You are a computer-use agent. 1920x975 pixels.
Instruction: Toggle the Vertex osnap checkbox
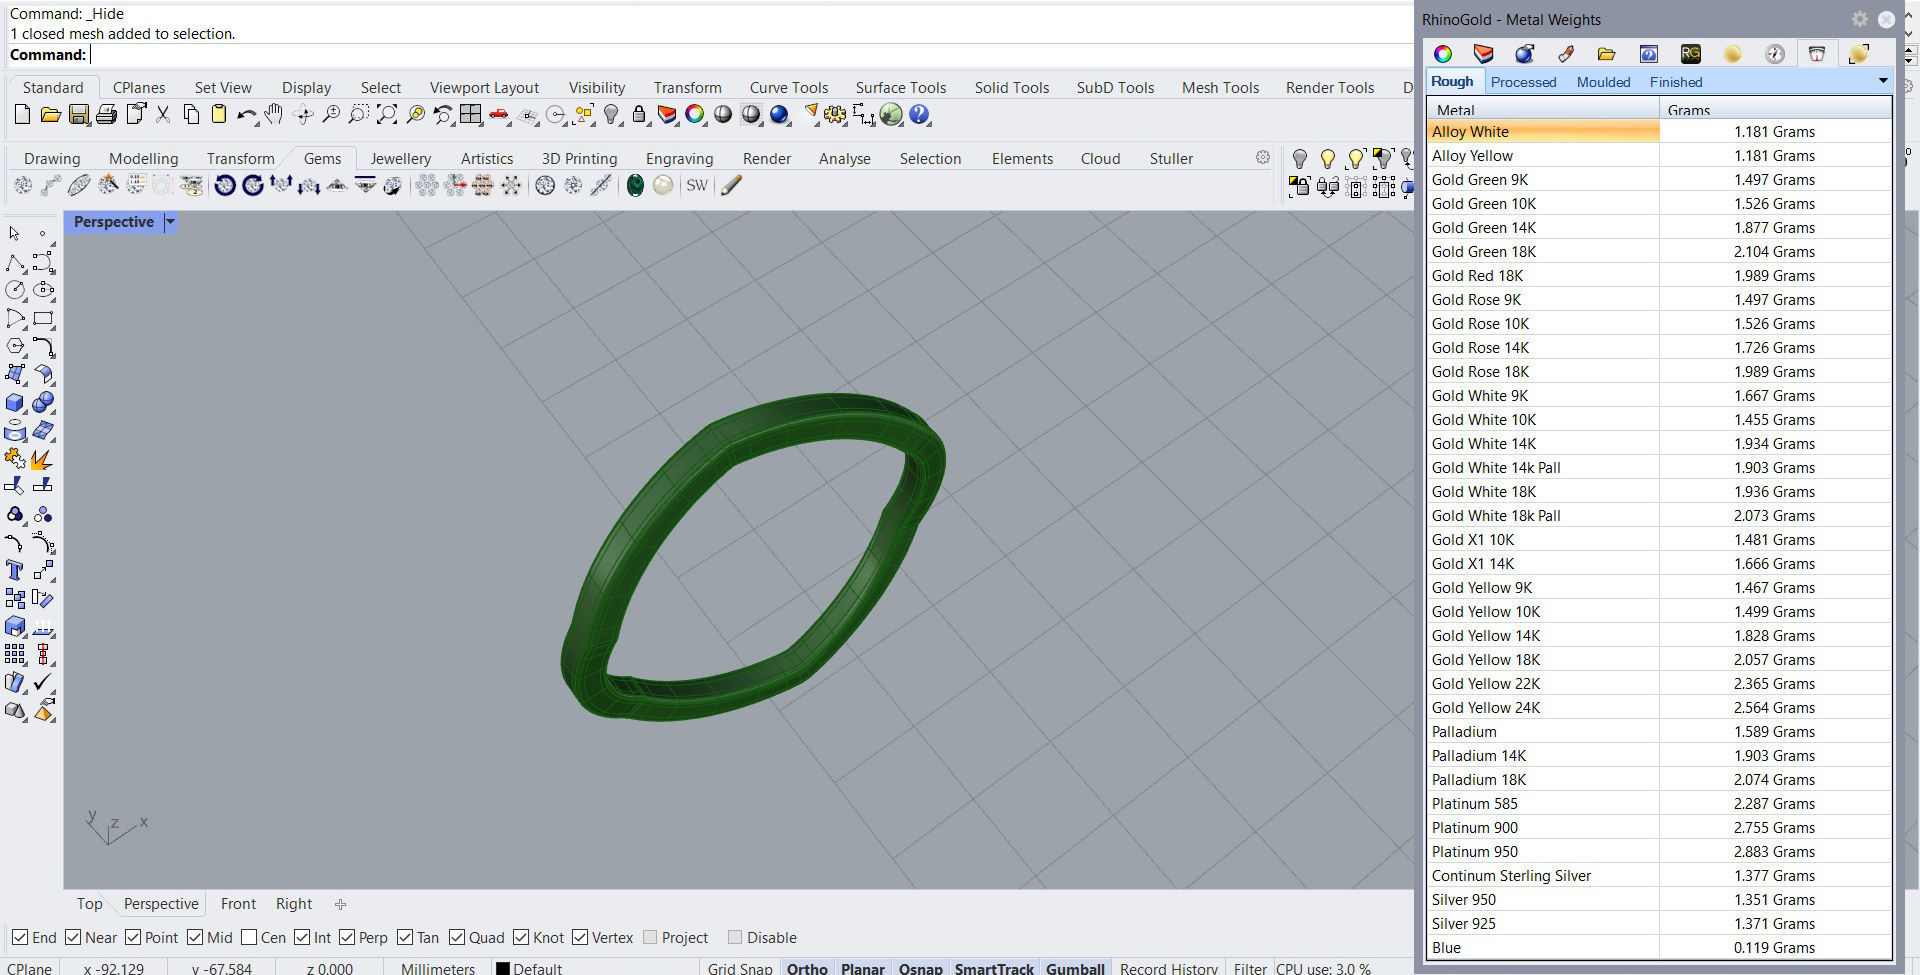pyautogui.click(x=580, y=937)
